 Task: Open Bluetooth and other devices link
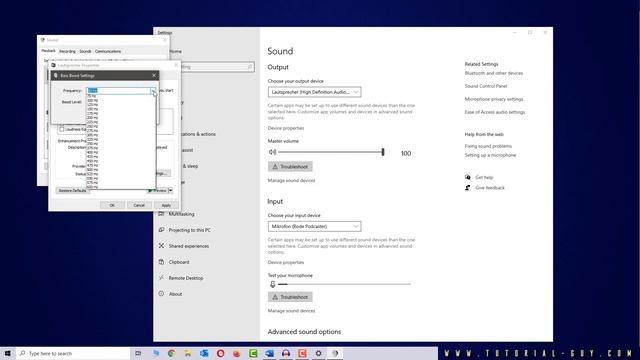coord(493,73)
